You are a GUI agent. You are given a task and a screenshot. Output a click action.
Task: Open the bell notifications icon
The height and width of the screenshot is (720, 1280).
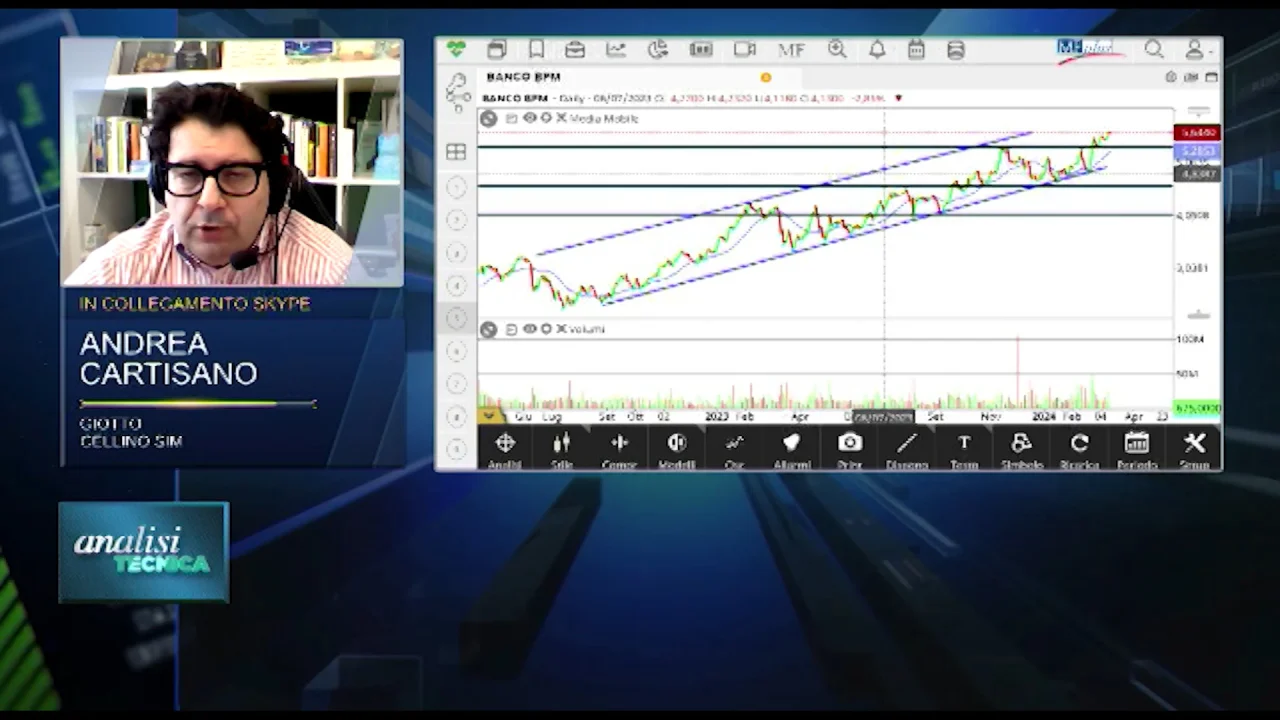click(877, 49)
